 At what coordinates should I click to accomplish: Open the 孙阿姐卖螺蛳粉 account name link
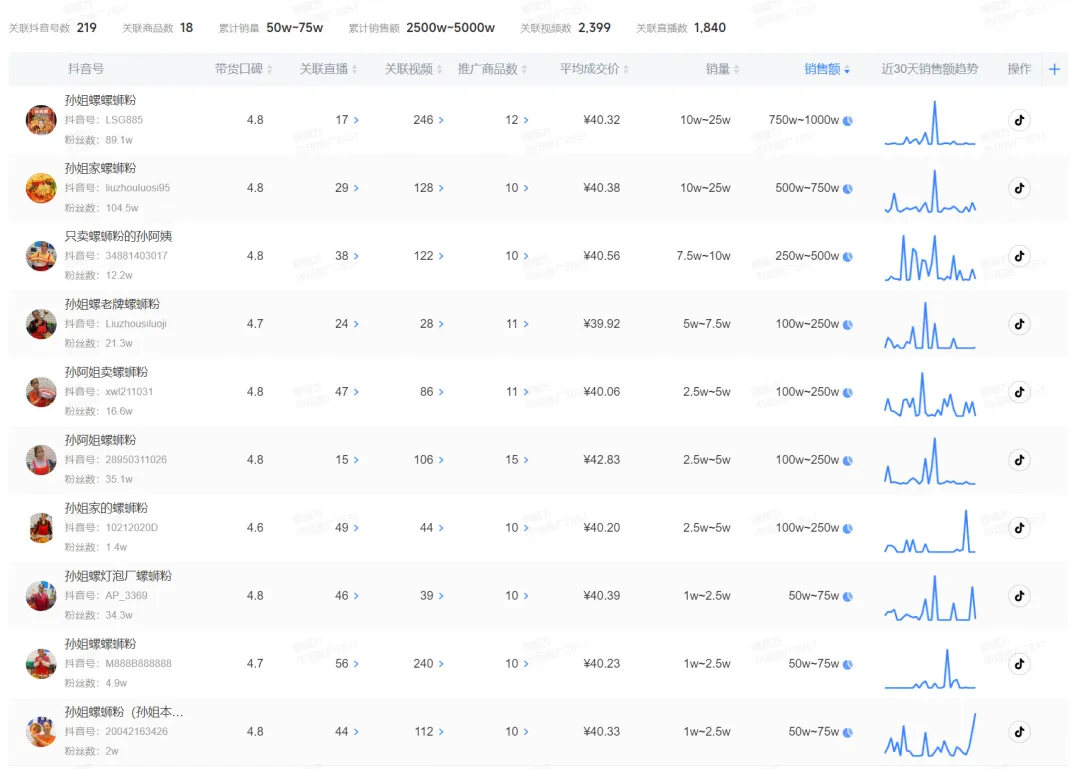point(106,372)
